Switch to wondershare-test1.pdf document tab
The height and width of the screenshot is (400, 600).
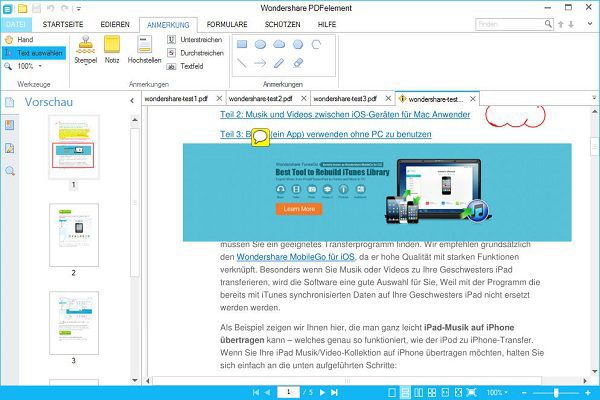coord(176,99)
